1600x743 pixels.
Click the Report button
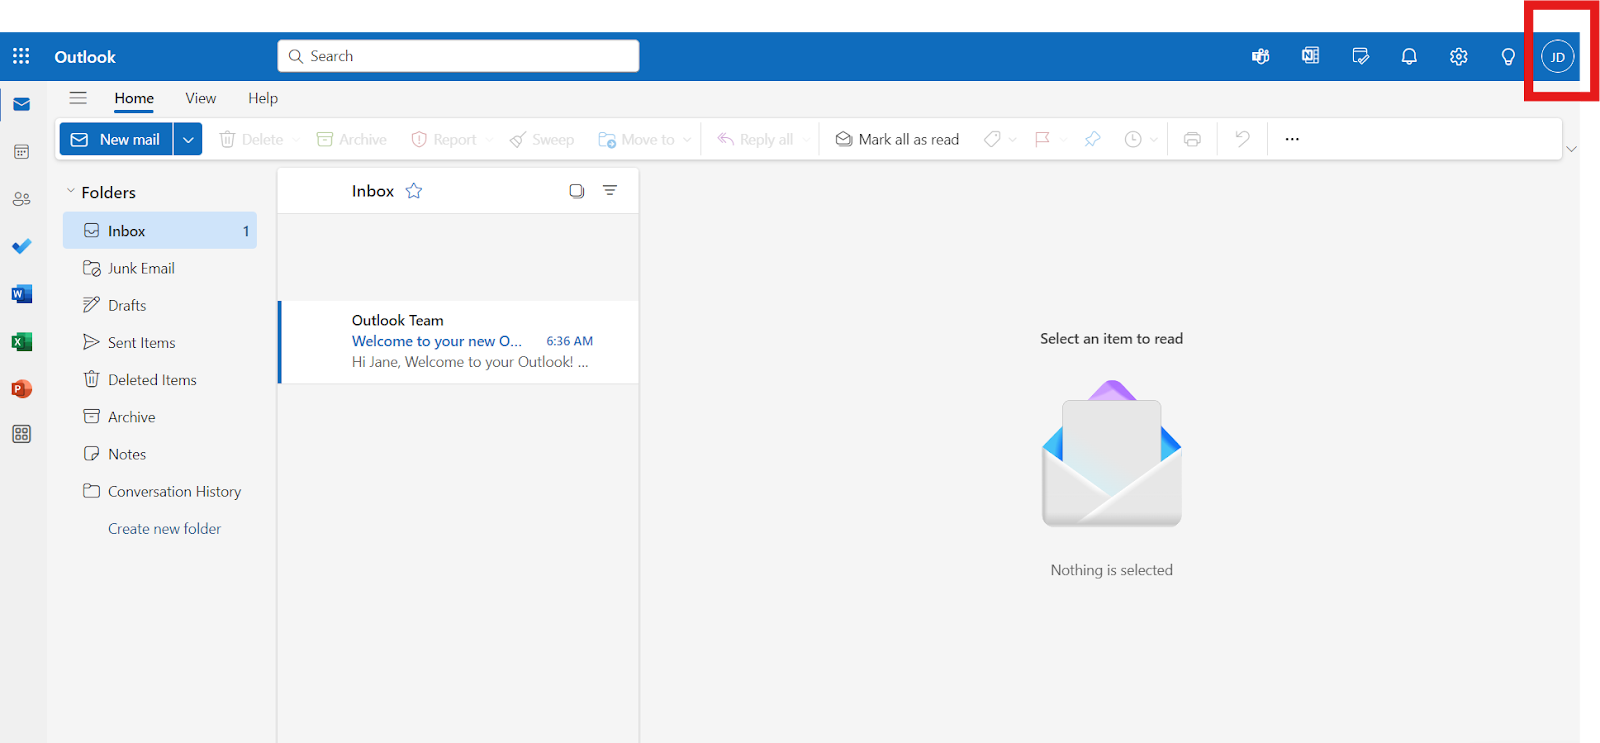443,139
